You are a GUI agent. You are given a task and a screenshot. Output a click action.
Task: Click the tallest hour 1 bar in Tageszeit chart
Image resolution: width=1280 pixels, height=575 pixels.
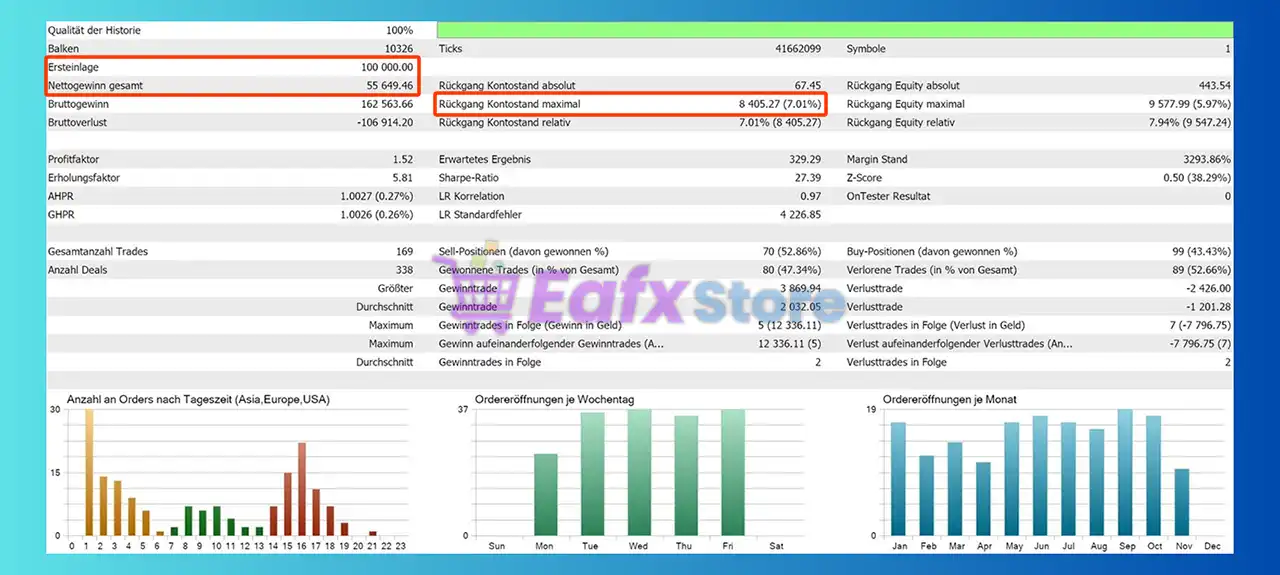click(88, 472)
